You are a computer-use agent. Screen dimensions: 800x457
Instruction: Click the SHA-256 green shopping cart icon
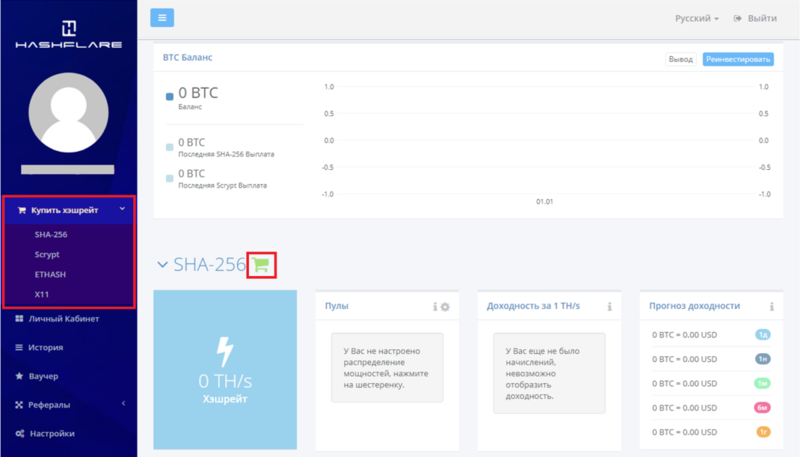click(x=261, y=265)
